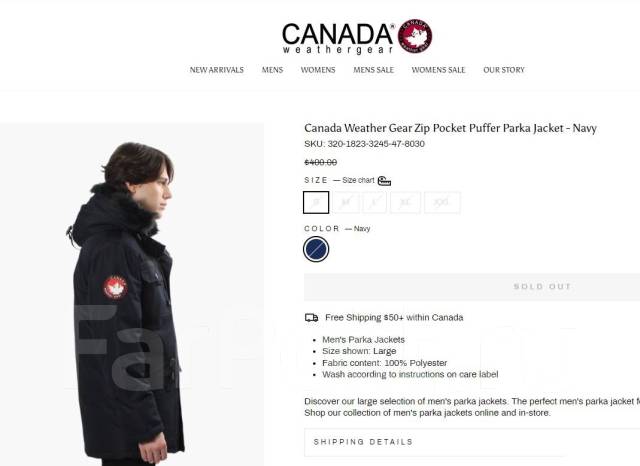This screenshot has height=466, width=640.
Task: Click the Canada Weather Gear logo
Action: tap(357, 37)
